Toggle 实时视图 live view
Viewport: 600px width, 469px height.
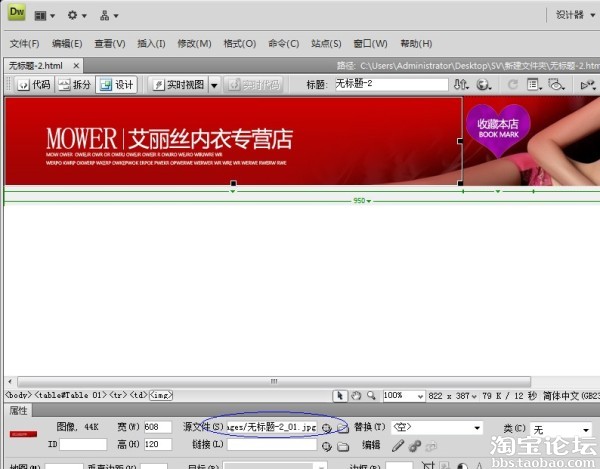coord(178,85)
